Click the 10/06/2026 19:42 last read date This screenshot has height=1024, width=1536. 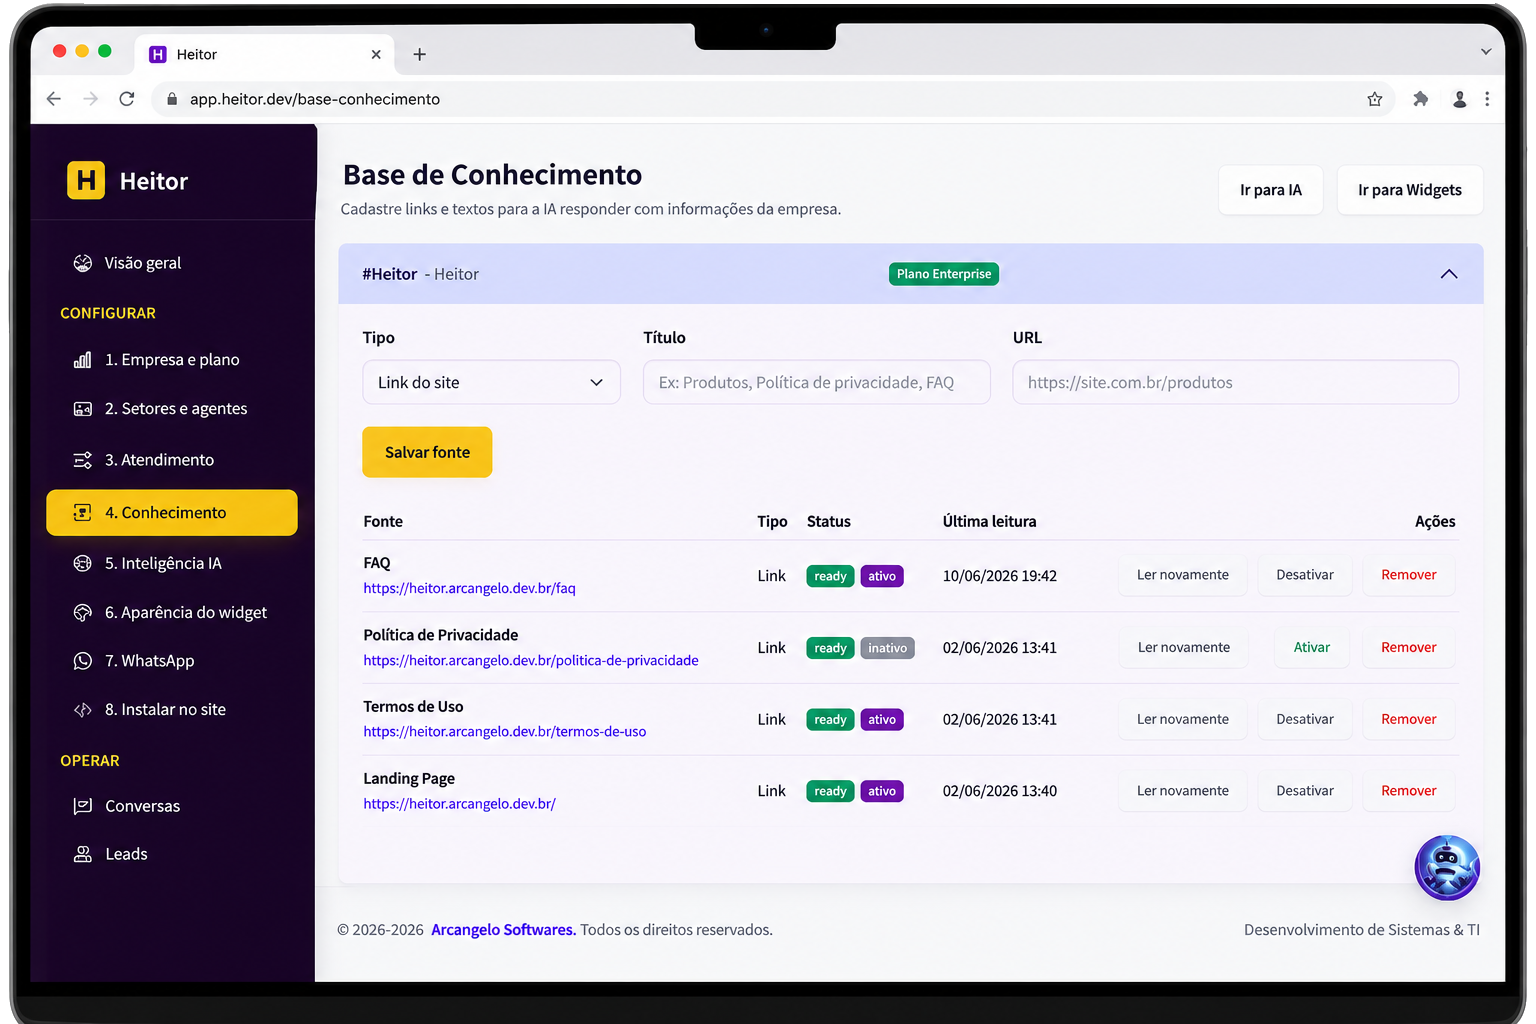[x=1000, y=576]
